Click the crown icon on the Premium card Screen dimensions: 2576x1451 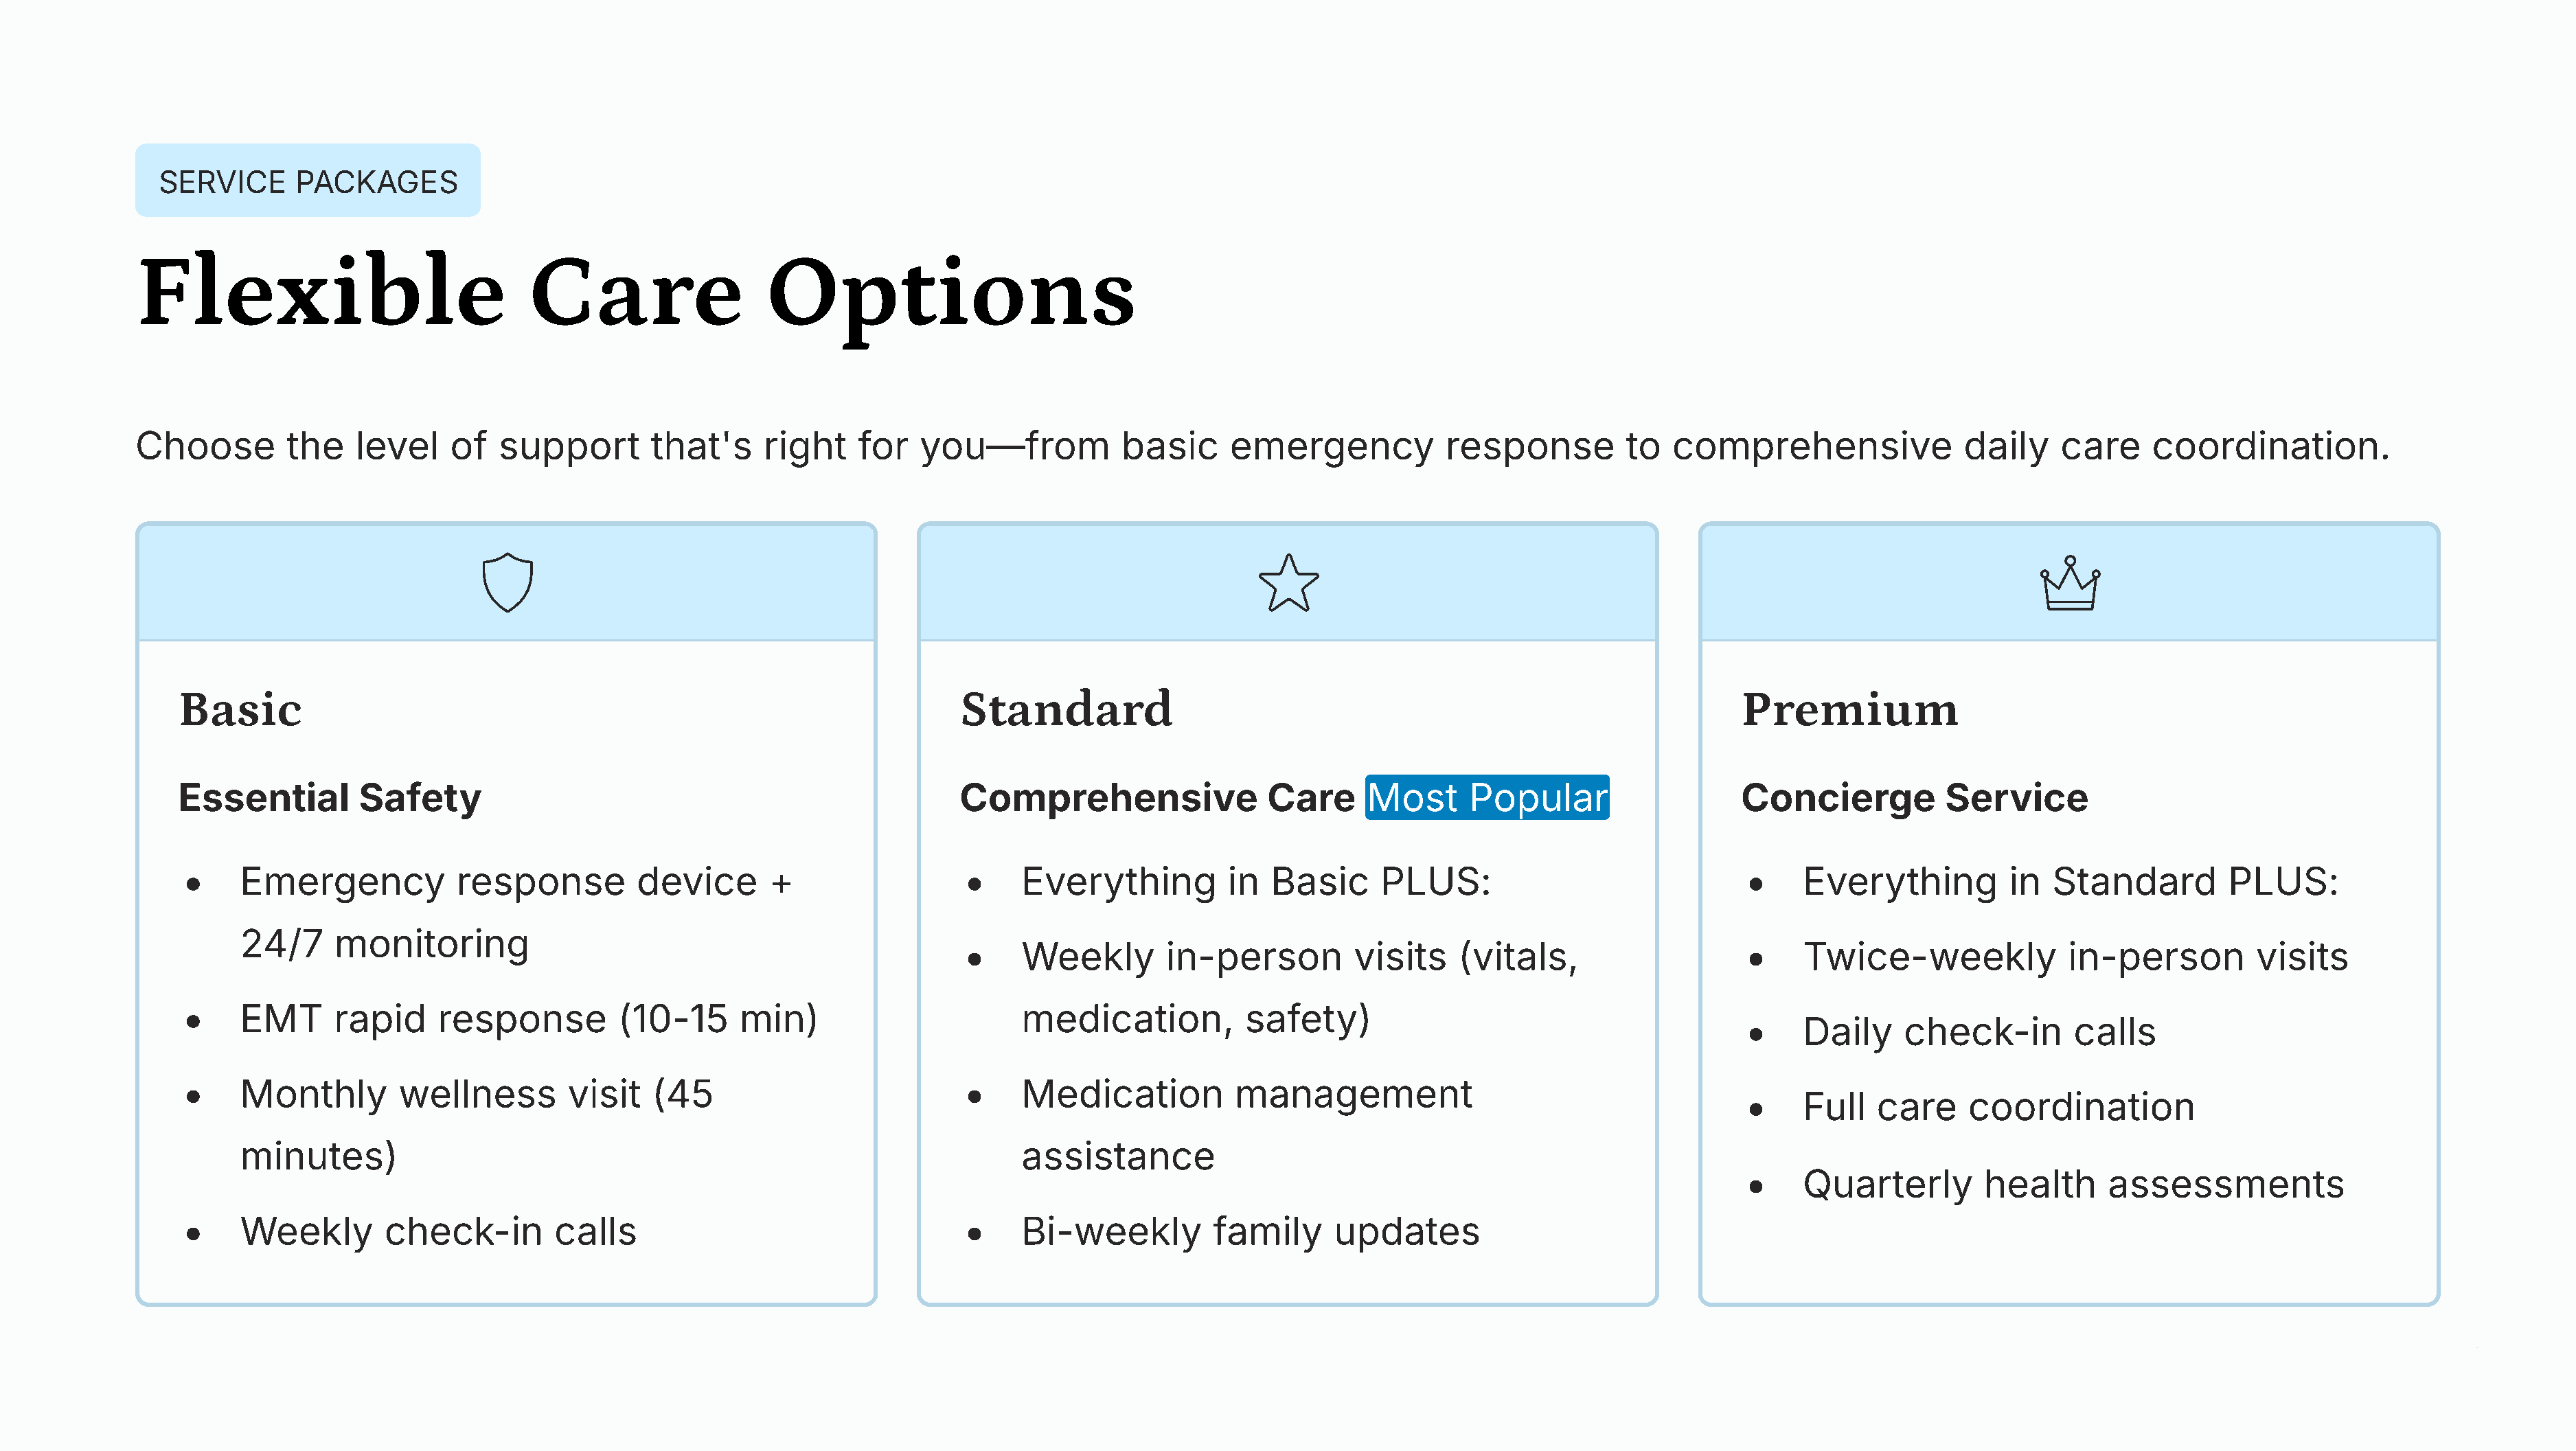pos(2069,583)
